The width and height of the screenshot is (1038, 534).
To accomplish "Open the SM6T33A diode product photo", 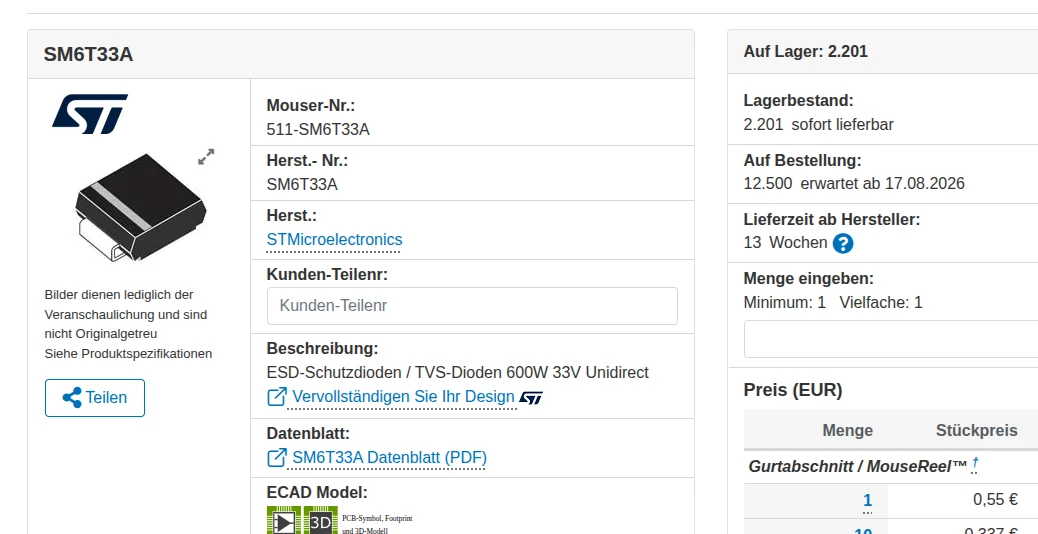I will (x=140, y=206).
